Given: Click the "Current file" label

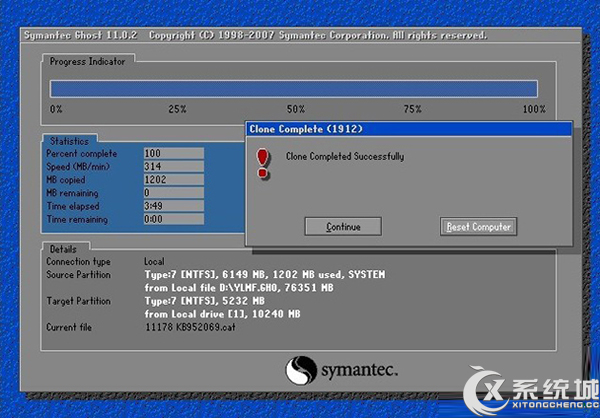Looking at the screenshot, I should pos(69,327).
